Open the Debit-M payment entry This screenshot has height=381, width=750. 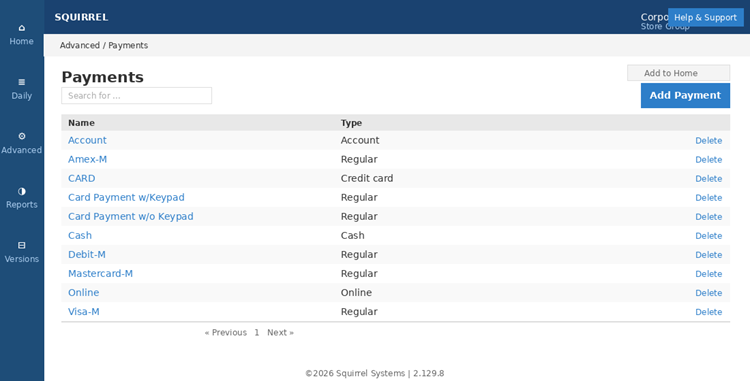[87, 255]
